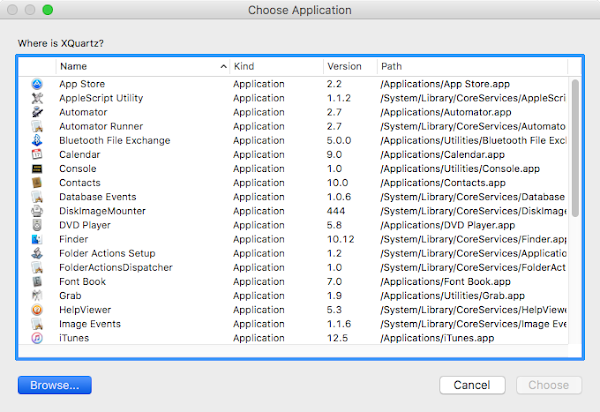
Task: Click the HelpViewer orange icon
Action: 37,310
